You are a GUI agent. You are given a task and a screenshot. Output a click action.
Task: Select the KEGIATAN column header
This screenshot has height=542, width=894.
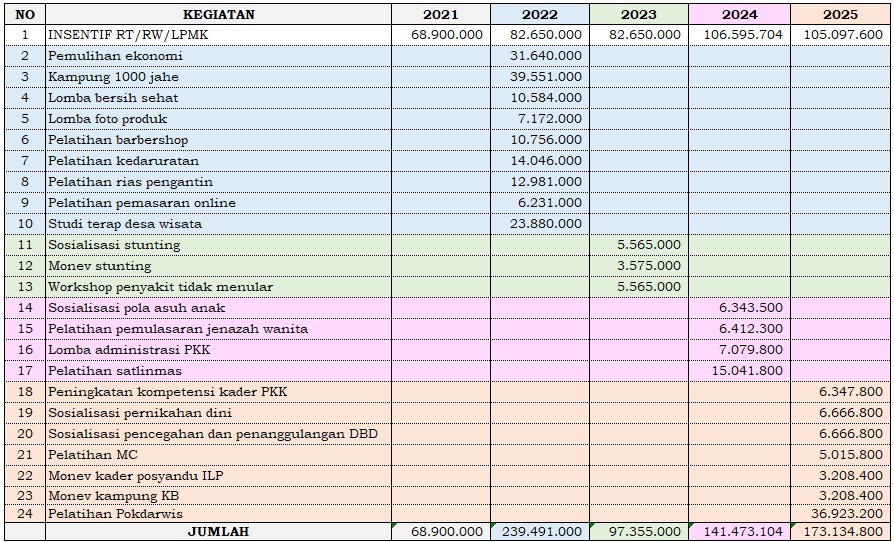pyautogui.click(x=218, y=14)
